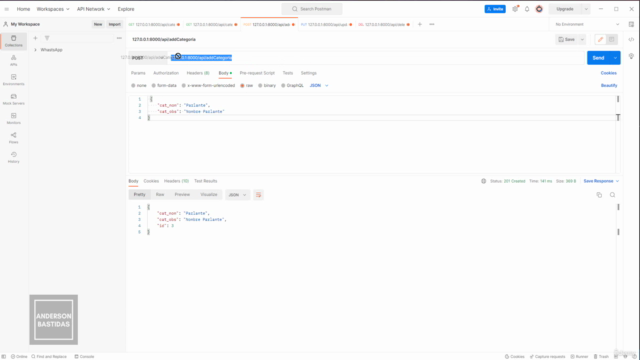
Task: Select the binary body type
Action: (x=267, y=86)
